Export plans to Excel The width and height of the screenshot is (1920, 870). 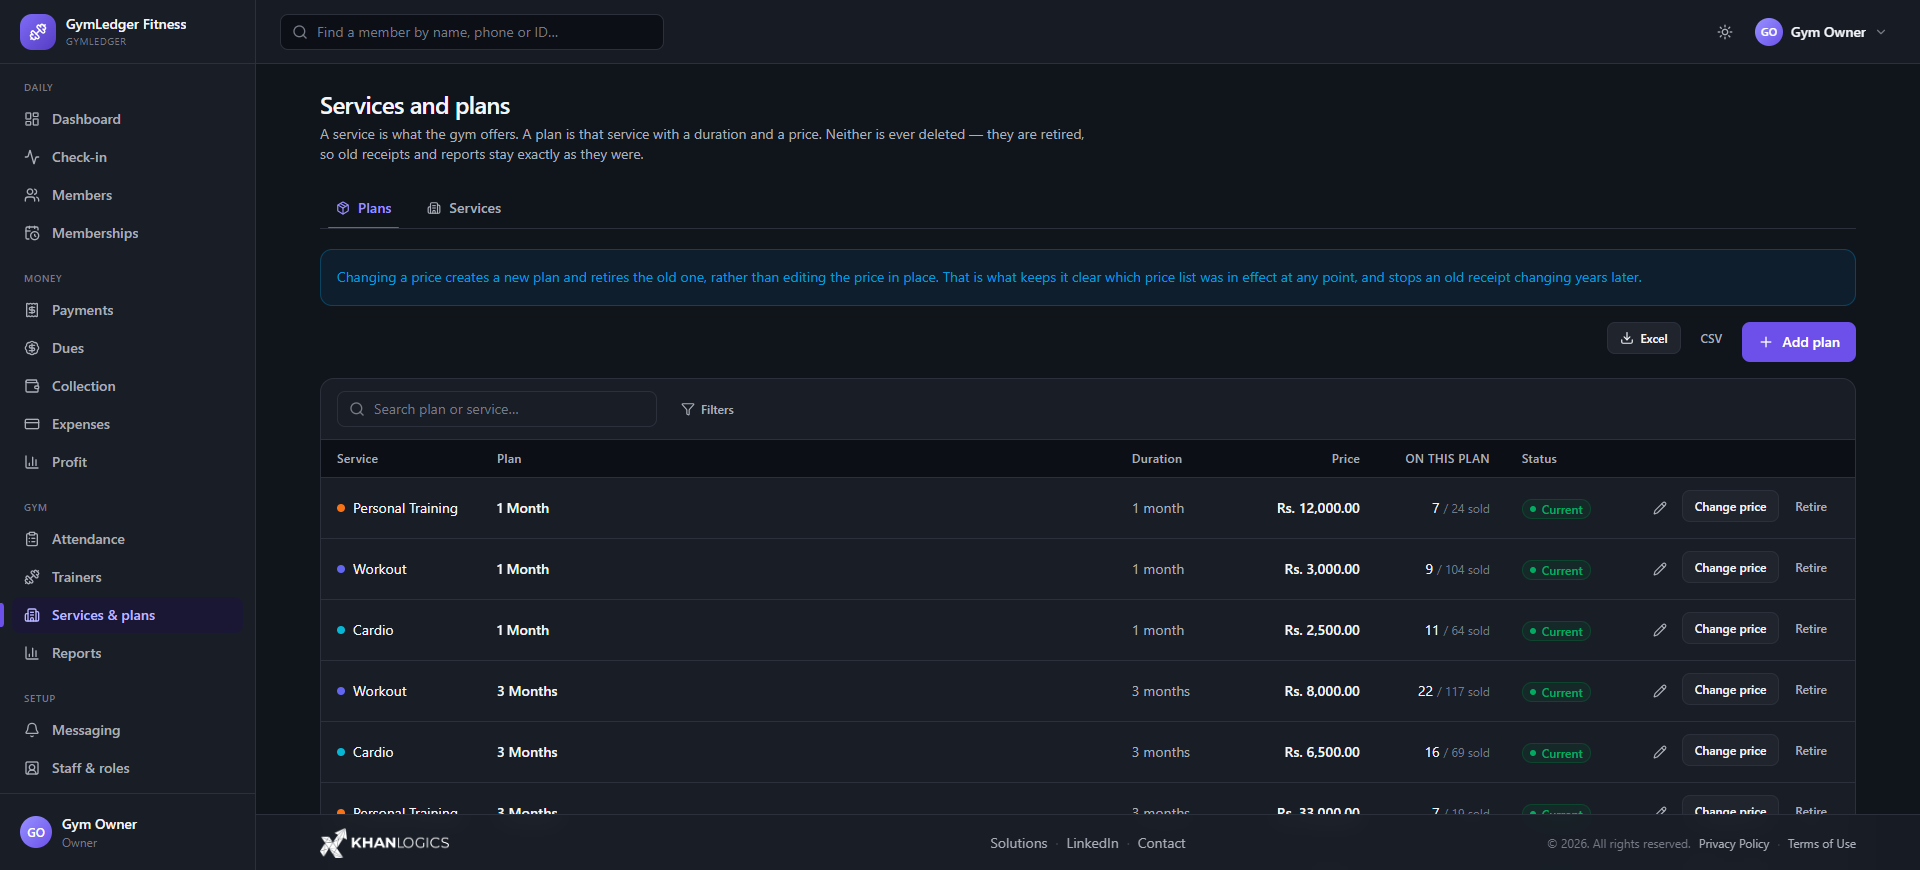pyautogui.click(x=1644, y=339)
